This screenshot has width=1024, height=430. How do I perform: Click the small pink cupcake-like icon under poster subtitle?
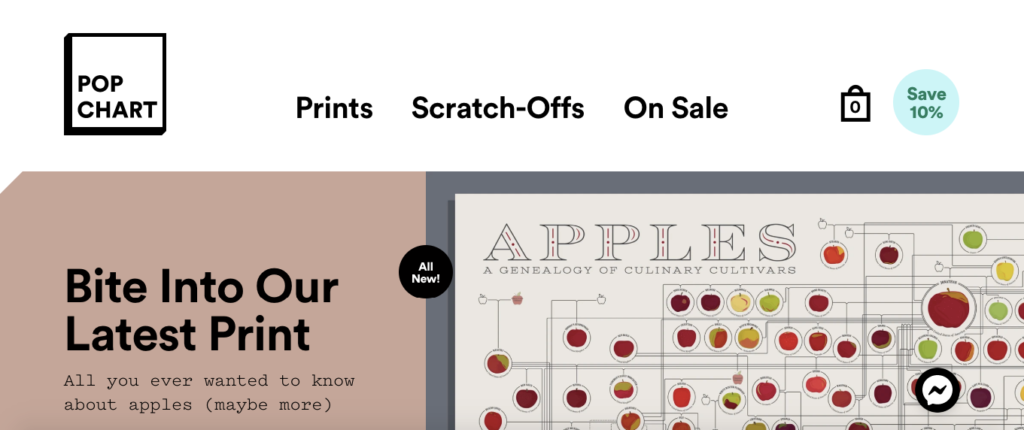(x=517, y=298)
